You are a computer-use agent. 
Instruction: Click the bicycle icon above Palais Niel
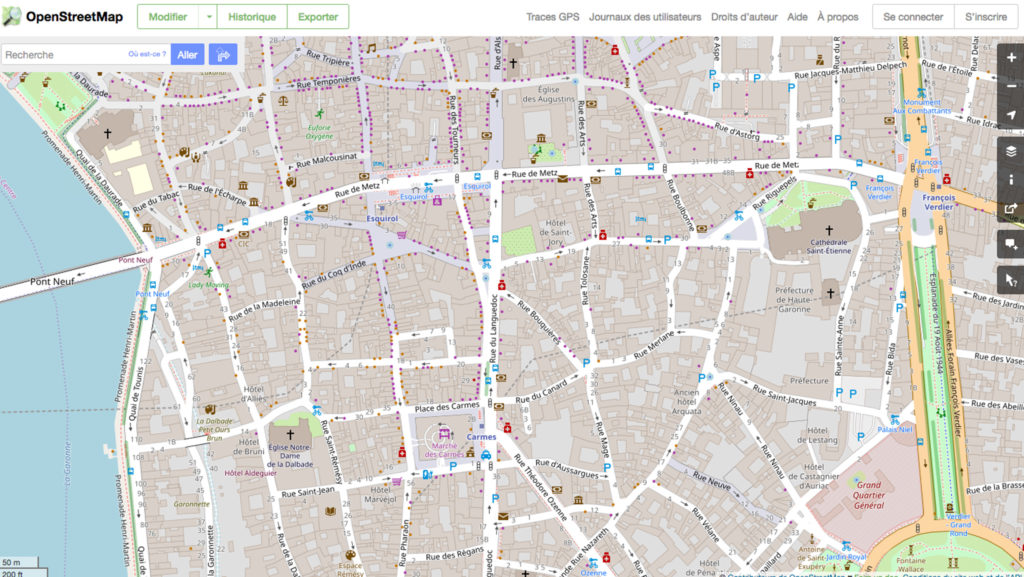click(x=895, y=420)
